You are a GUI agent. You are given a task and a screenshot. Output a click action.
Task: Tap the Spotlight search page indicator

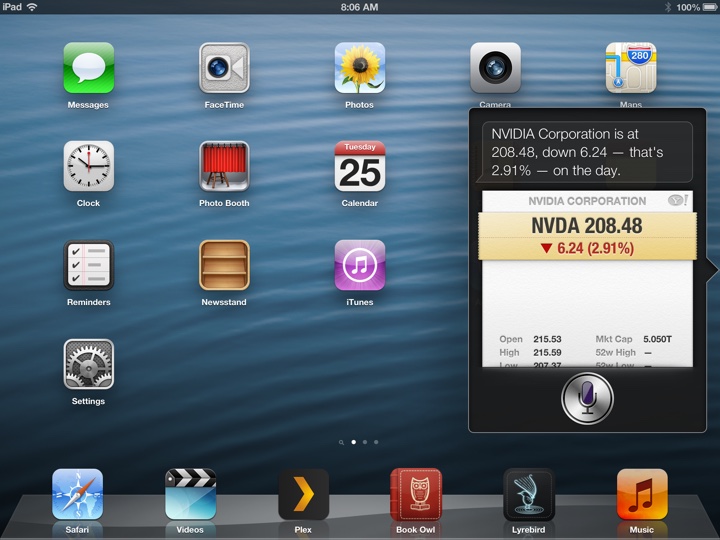click(x=341, y=442)
